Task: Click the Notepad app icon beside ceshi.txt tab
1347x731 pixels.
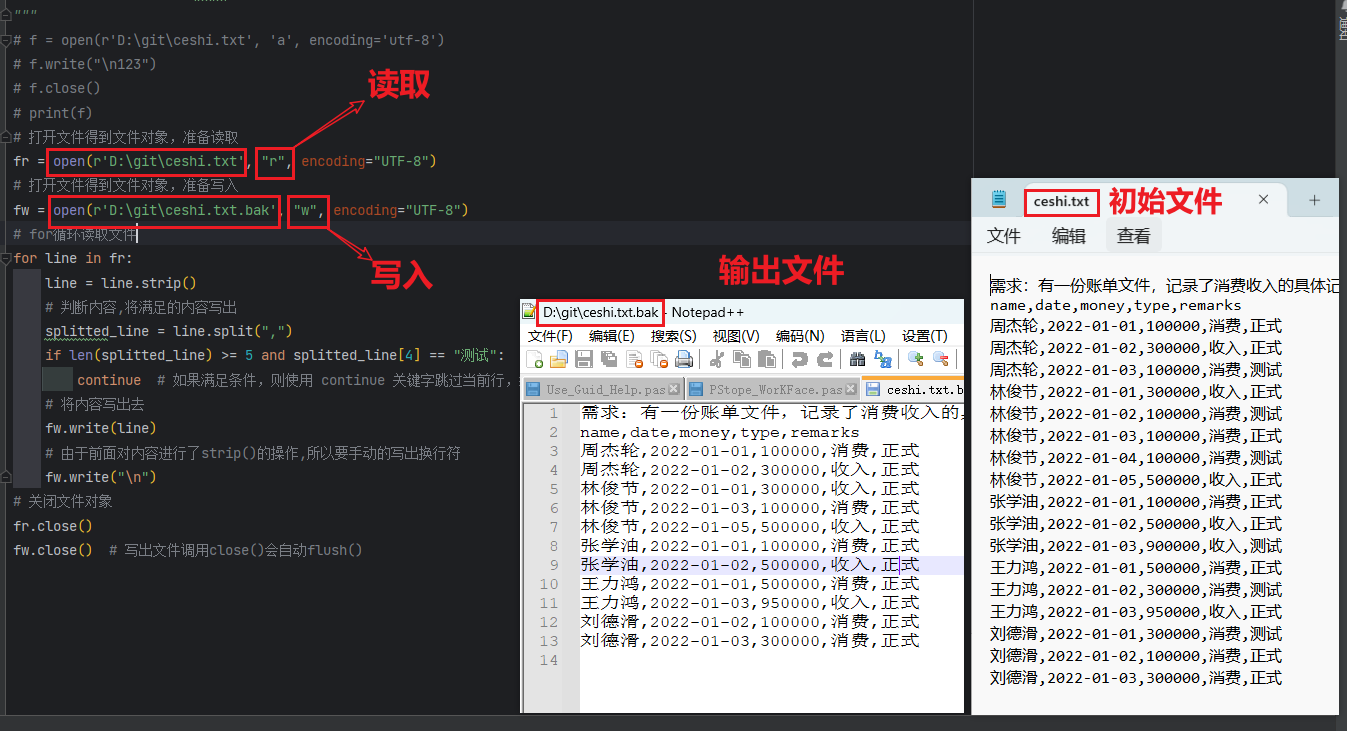Action: (998, 200)
